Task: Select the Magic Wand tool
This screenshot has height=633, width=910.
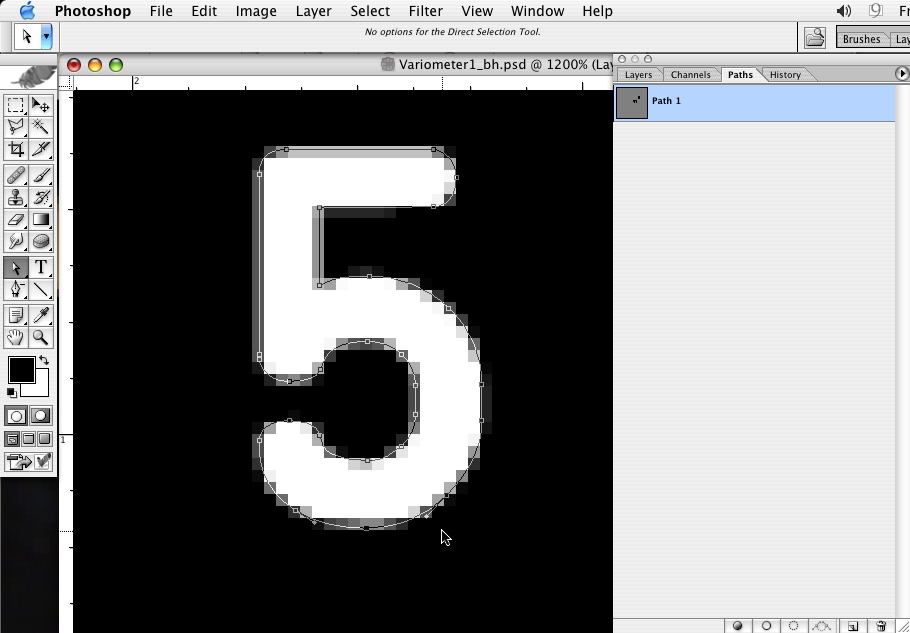Action: (x=41, y=127)
